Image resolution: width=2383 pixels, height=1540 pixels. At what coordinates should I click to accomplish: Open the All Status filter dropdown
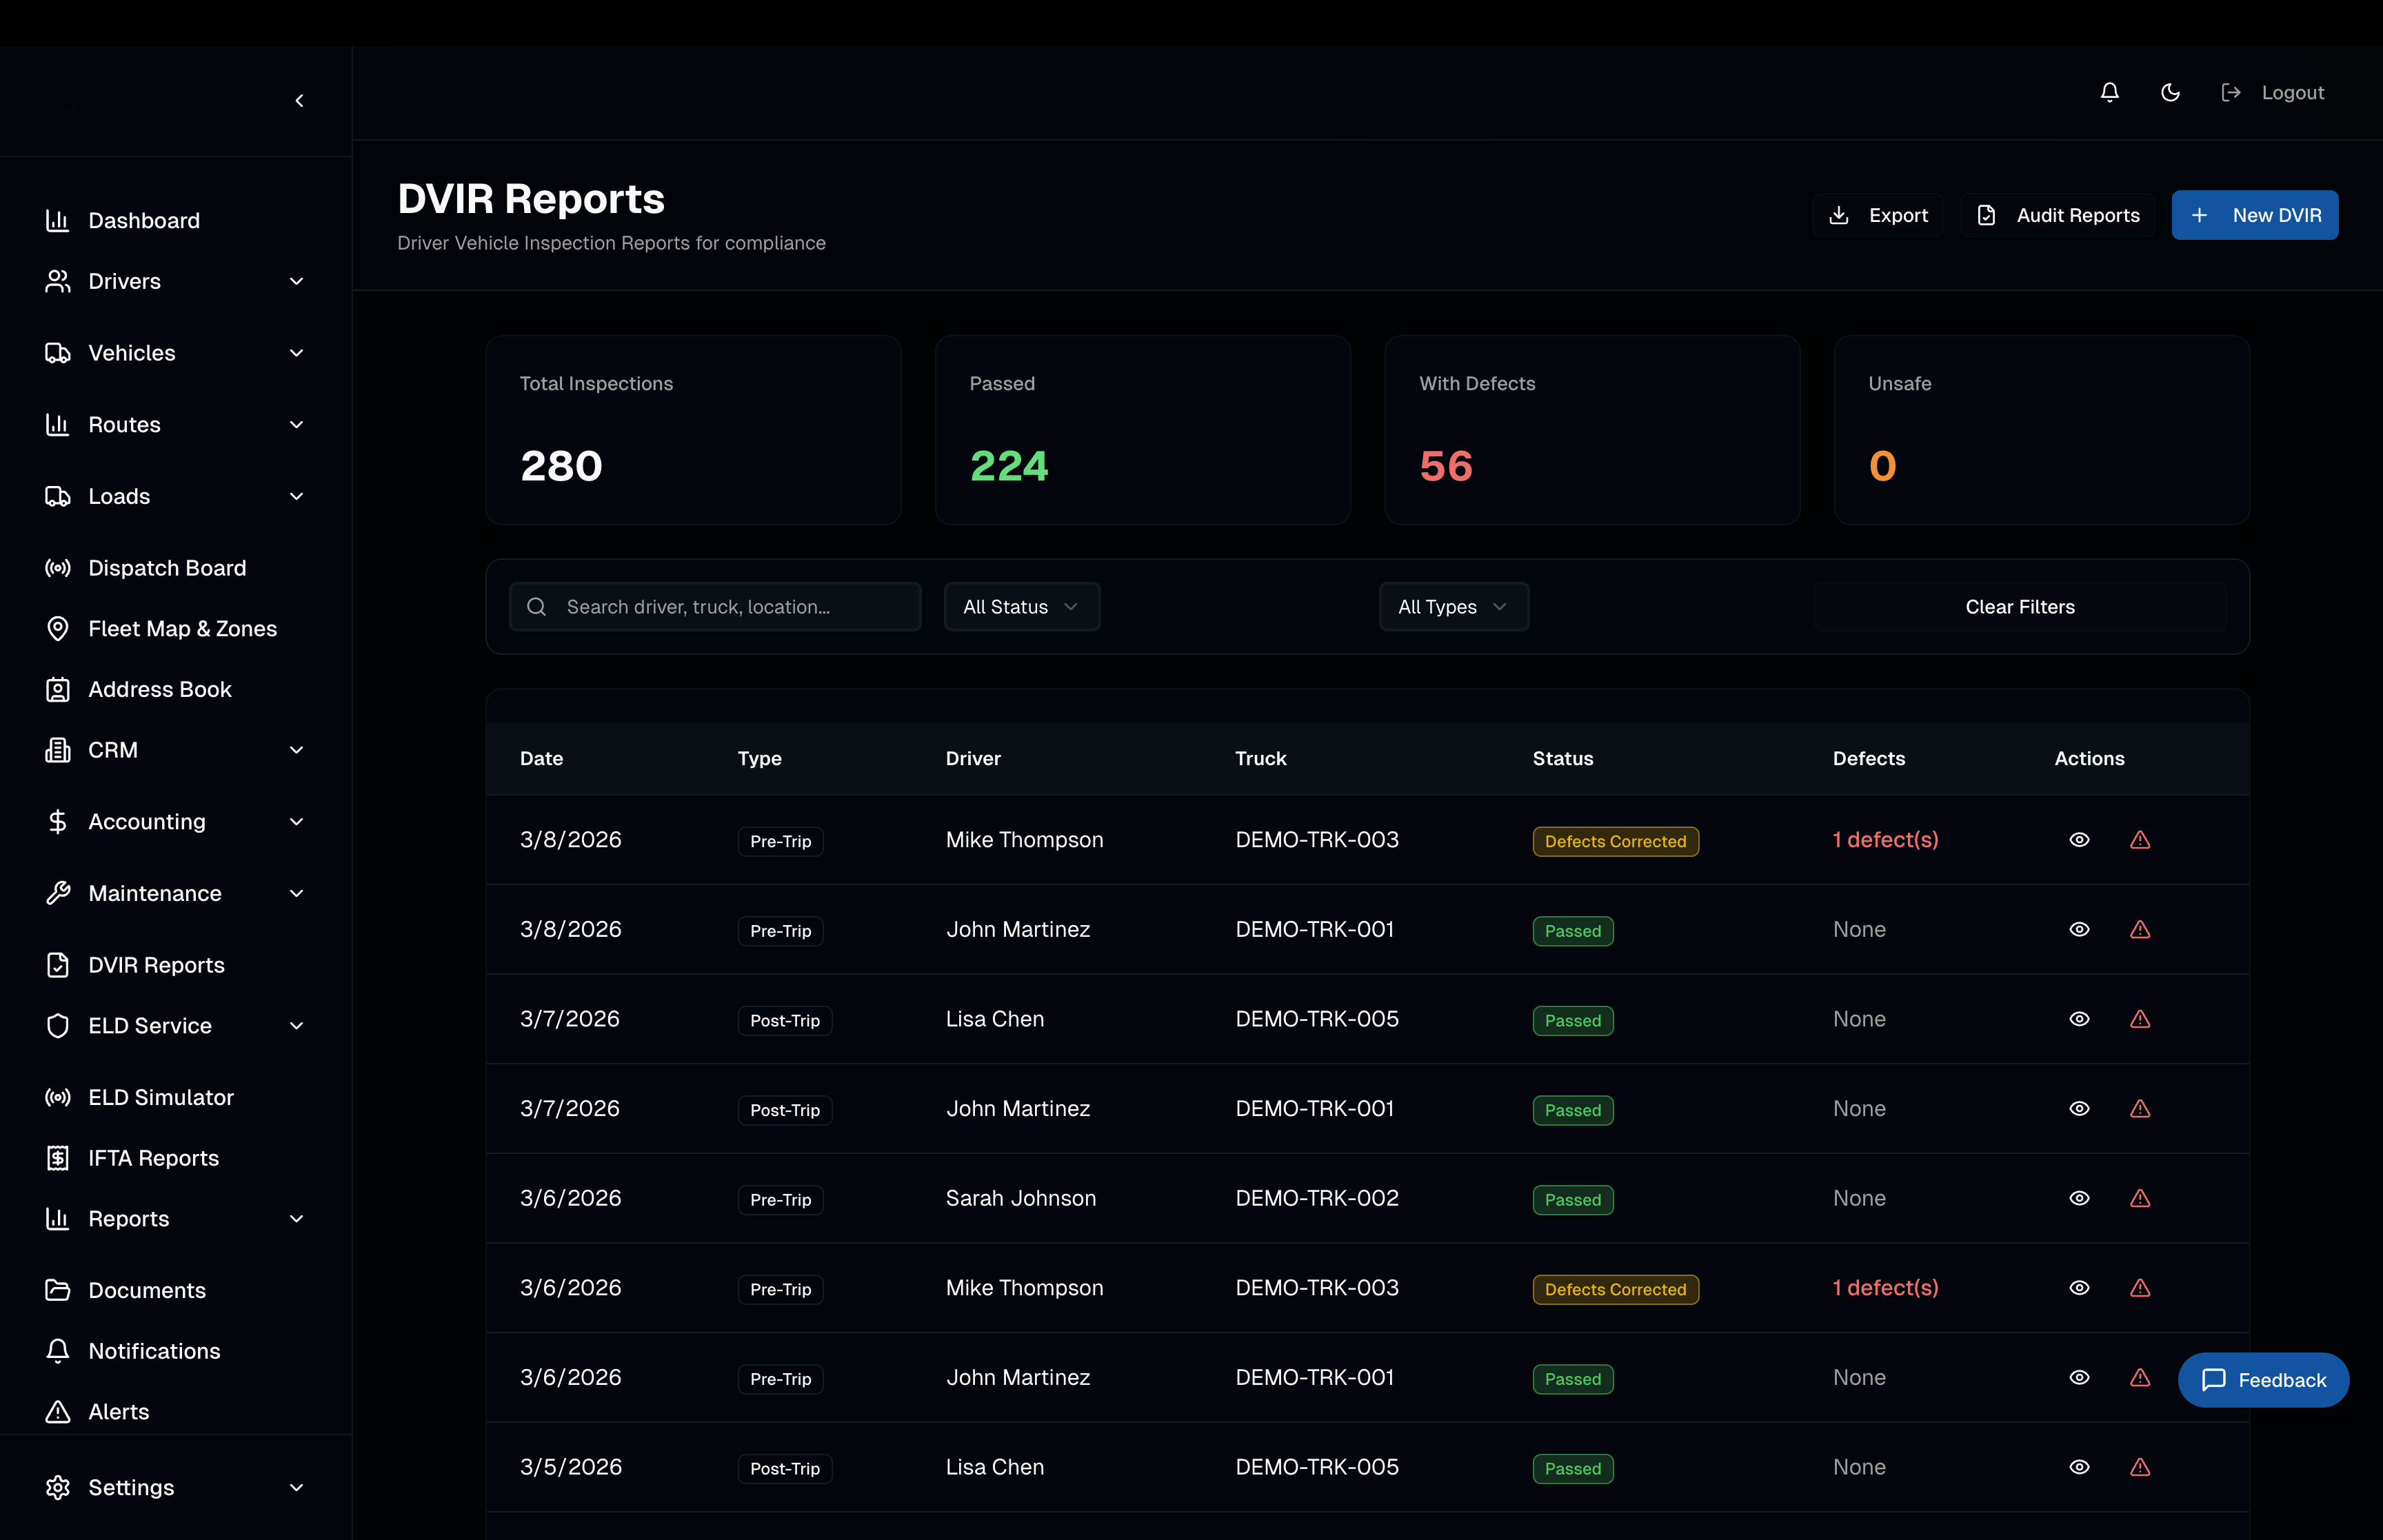[x=1021, y=607]
